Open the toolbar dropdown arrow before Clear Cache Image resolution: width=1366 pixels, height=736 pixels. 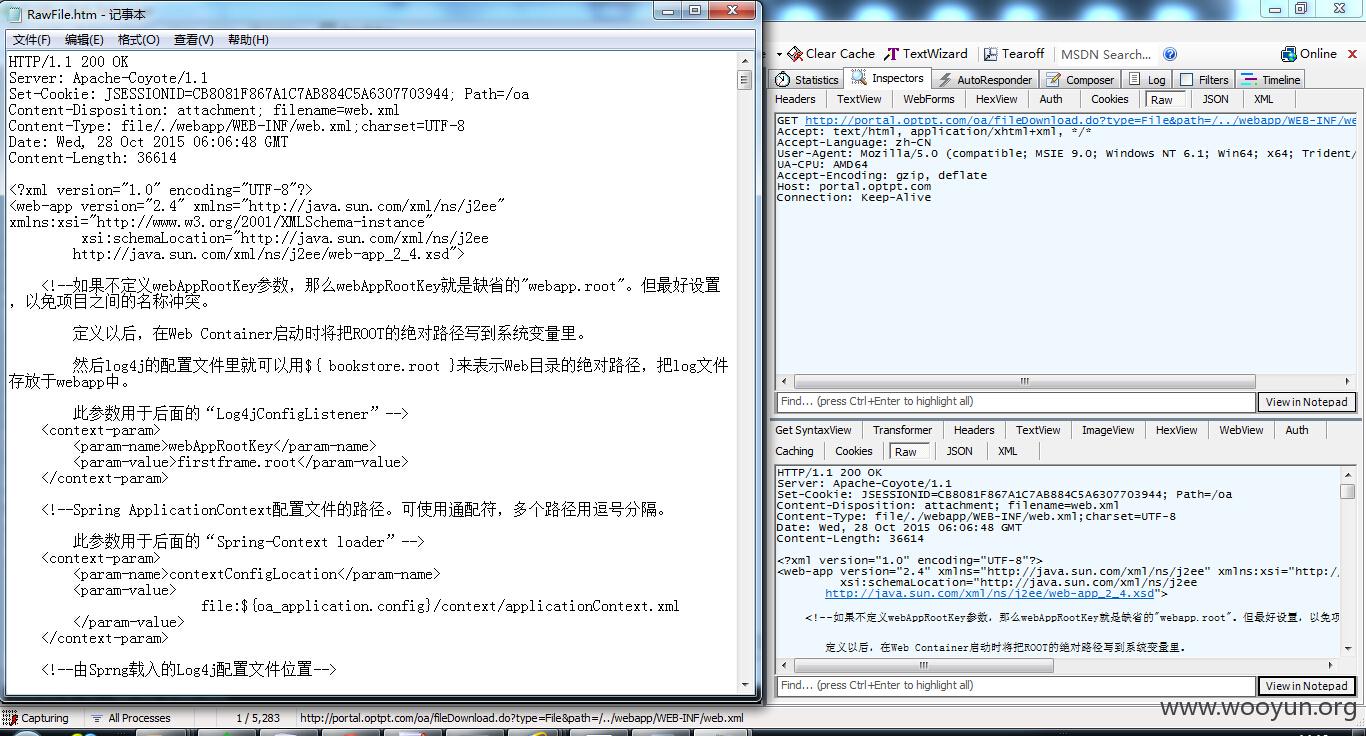778,54
